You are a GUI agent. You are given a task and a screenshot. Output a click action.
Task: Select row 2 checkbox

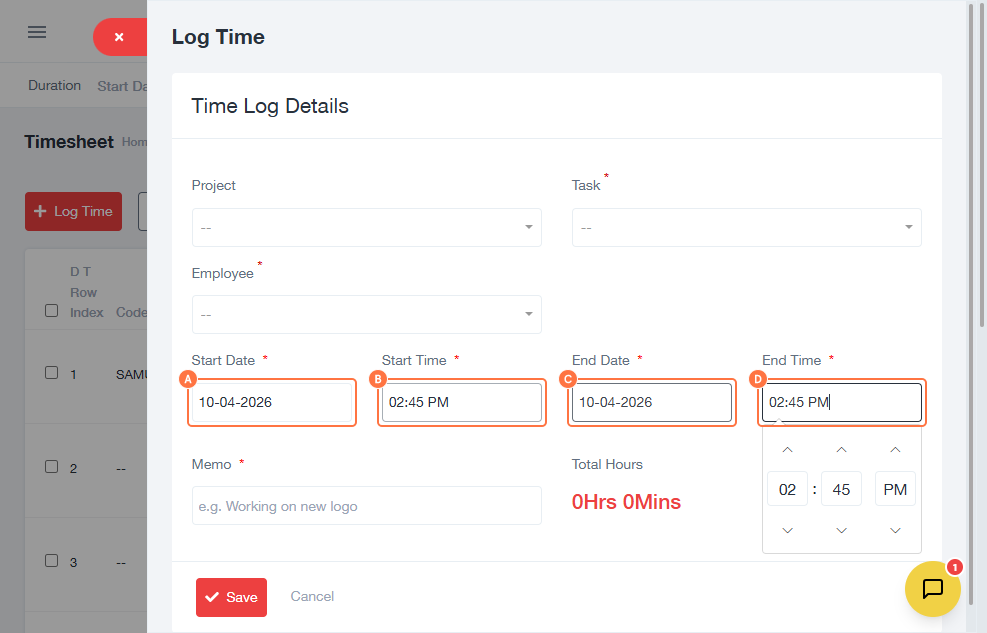pyautogui.click(x=52, y=466)
